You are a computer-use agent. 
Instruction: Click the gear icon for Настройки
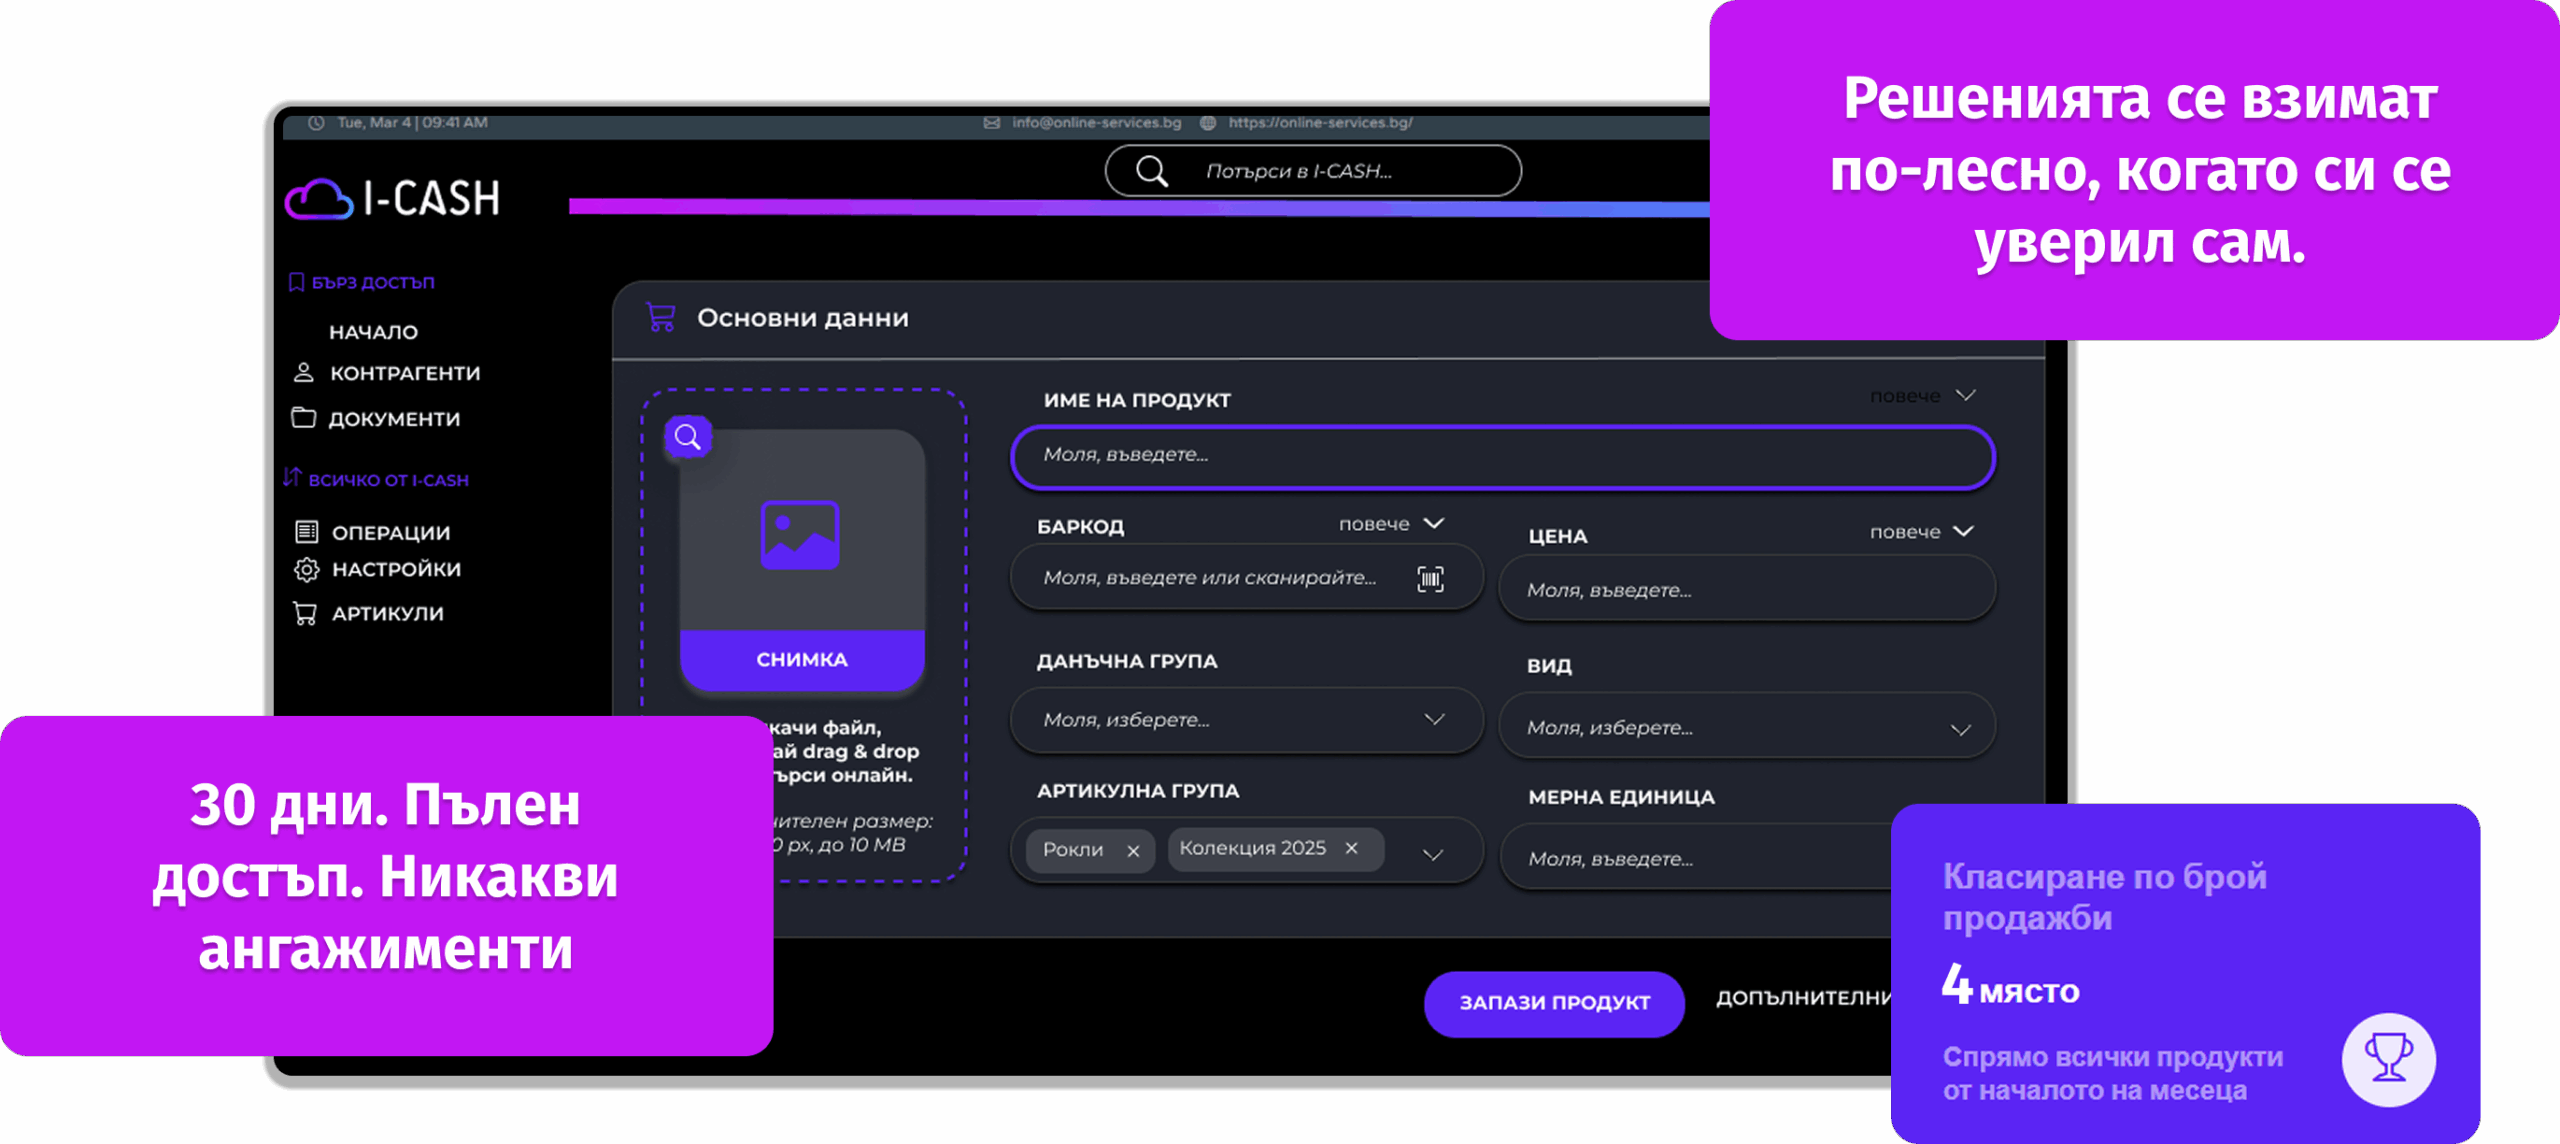[306, 569]
